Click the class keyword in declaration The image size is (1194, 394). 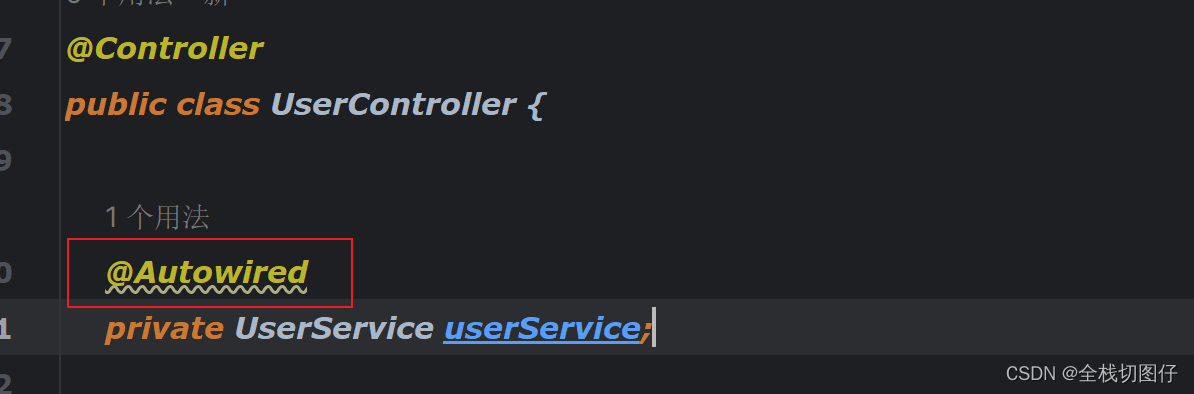click(x=218, y=104)
